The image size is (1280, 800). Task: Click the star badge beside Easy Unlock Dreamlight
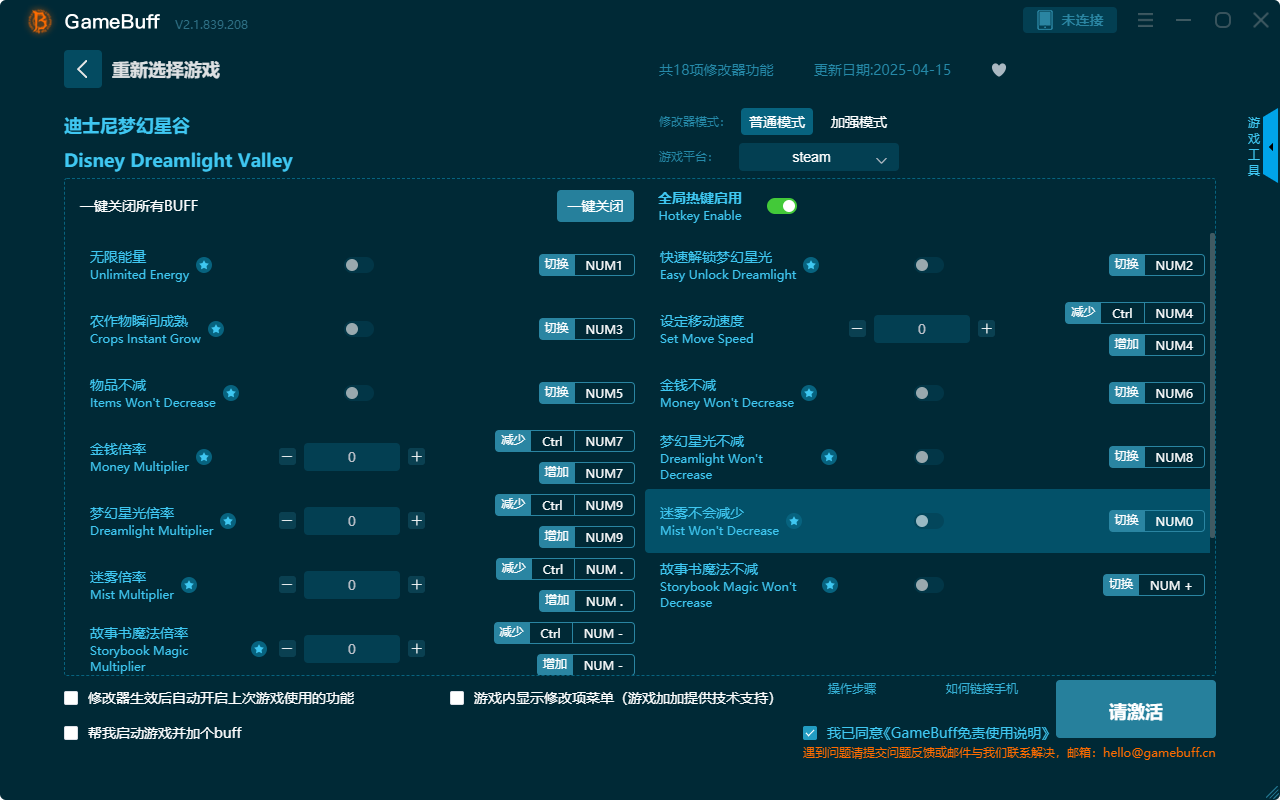pos(811,265)
